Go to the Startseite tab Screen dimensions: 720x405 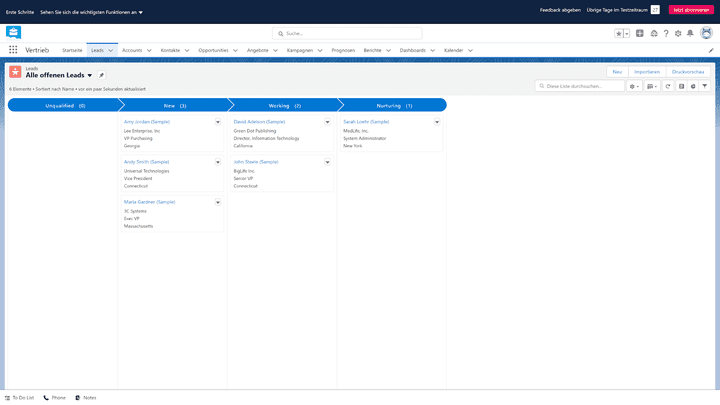[72, 51]
